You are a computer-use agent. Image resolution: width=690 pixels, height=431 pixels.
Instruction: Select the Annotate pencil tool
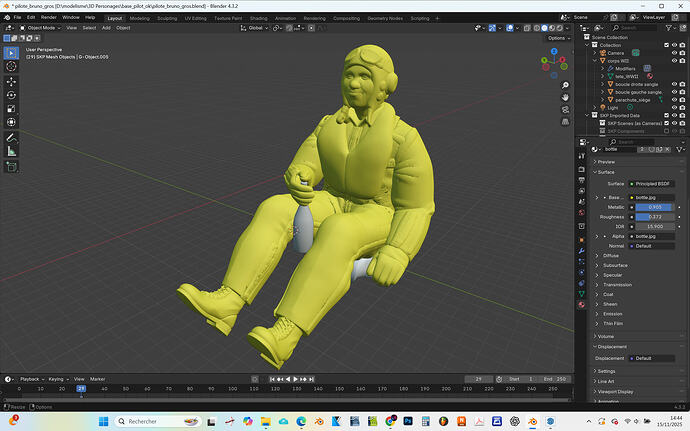tap(11, 137)
